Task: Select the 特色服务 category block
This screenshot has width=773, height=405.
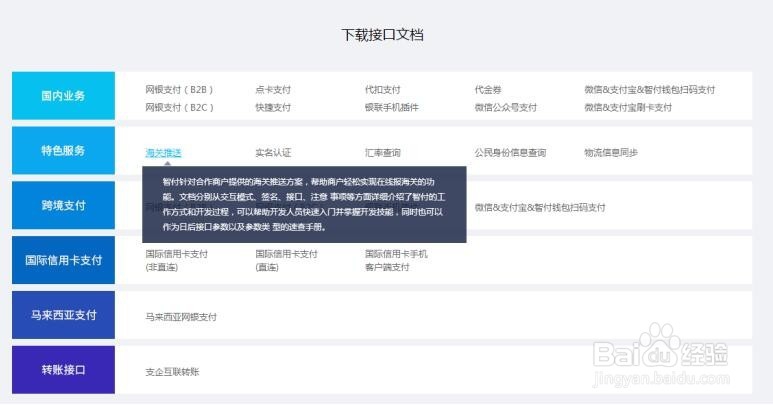Action: click(x=63, y=150)
